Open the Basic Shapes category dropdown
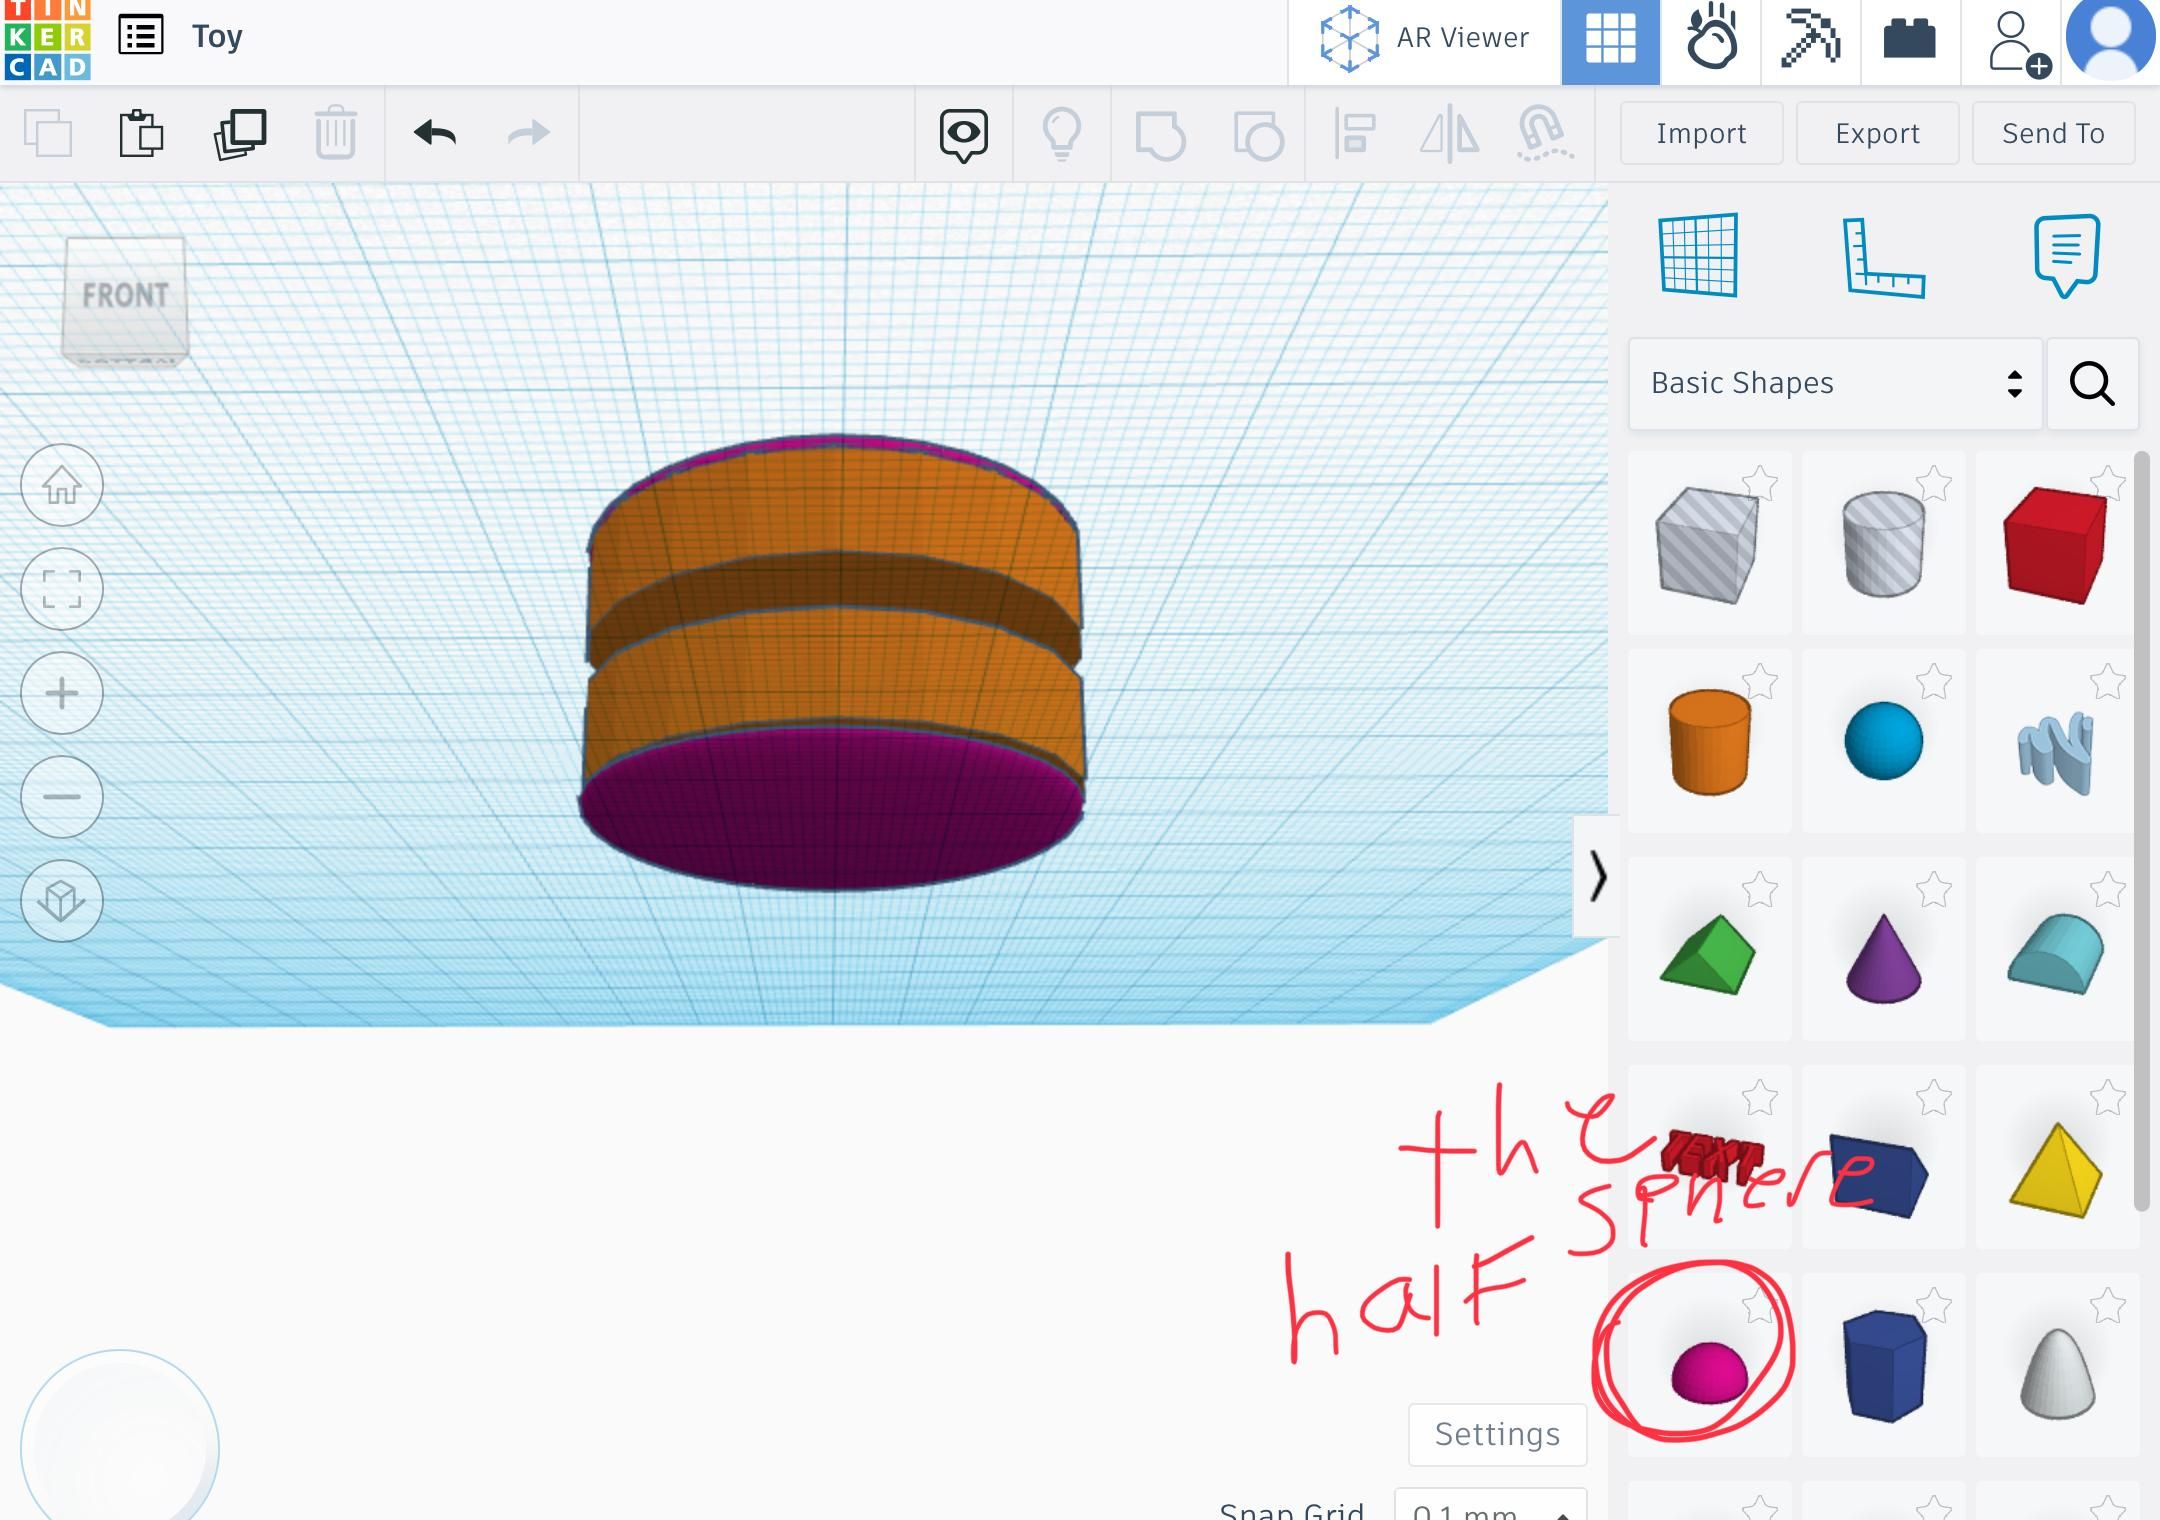 coord(1835,384)
